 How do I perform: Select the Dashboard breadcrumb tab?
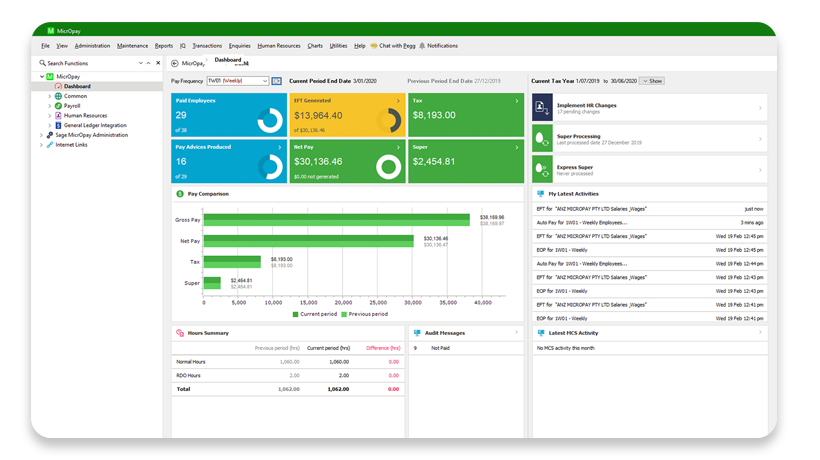coord(228,60)
